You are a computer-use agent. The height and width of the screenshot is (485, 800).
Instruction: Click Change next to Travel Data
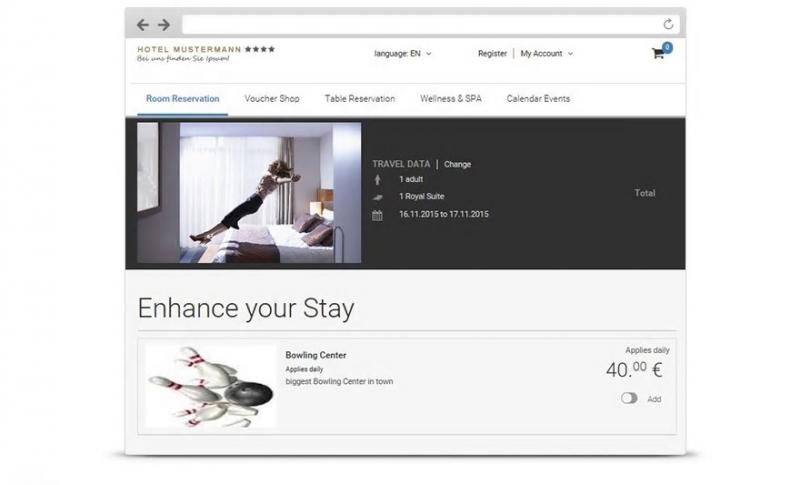click(458, 164)
